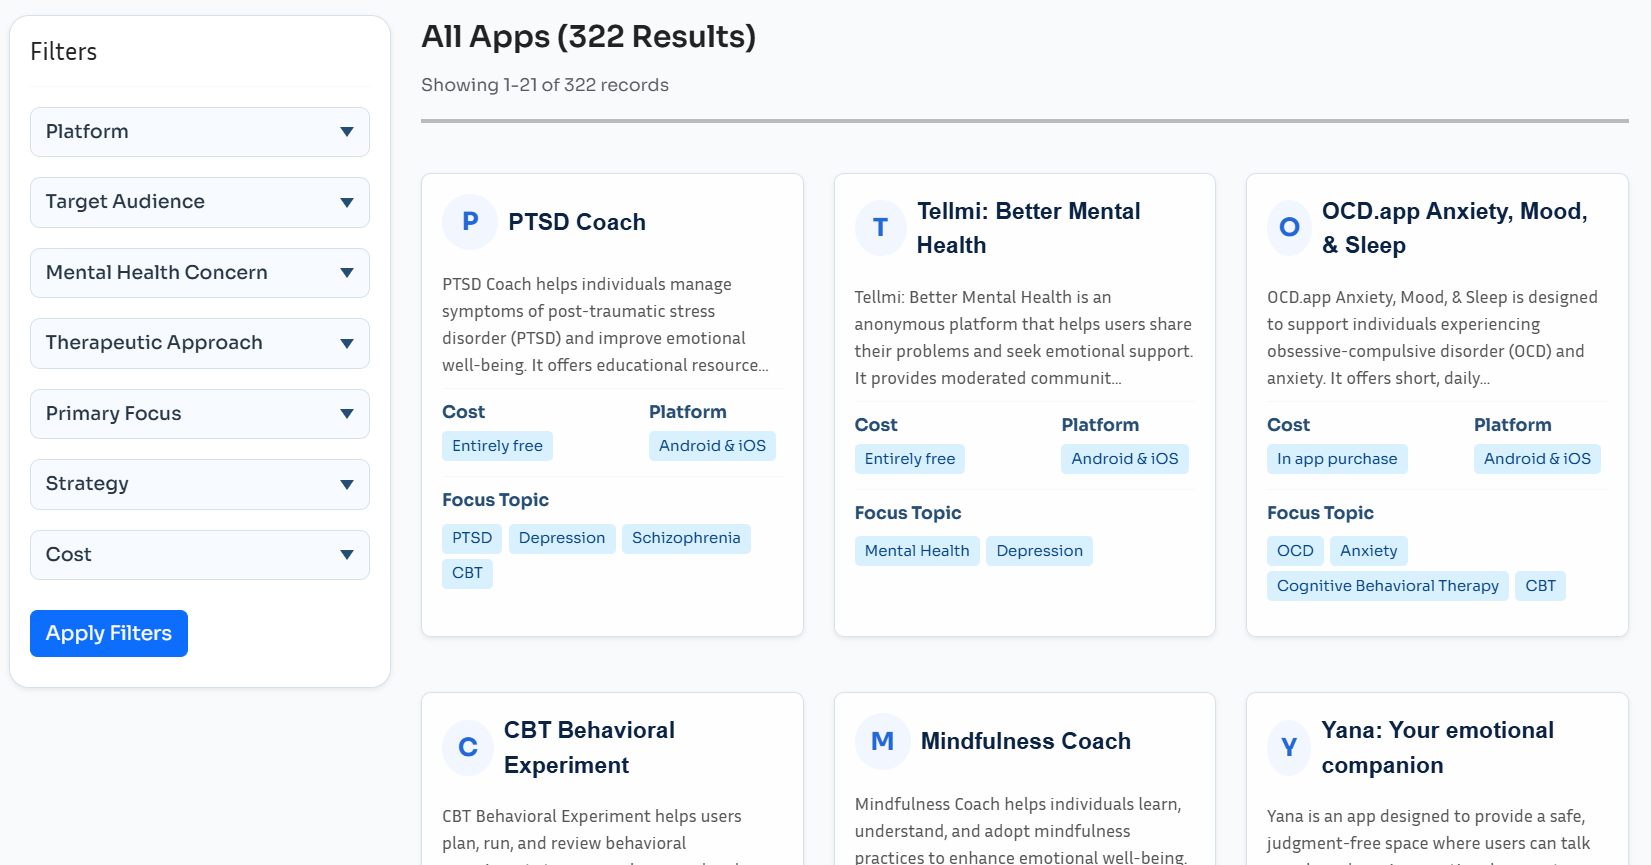Viewport: 1651px width, 865px height.
Task: Select the Schizophrenia tag on PTSD Coach
Action: (x=686, y=538)
